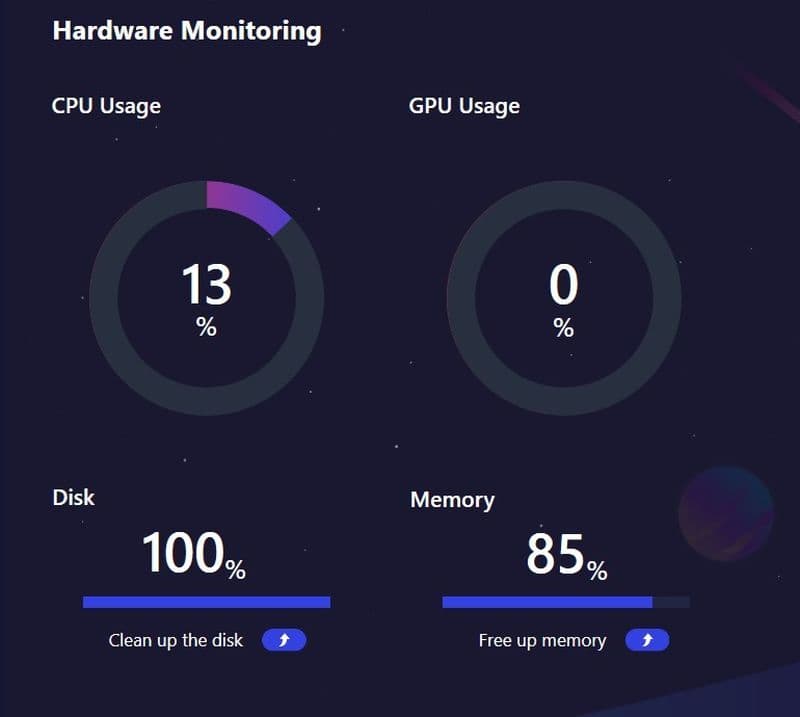Click the Disk usage progress bar
The image size is (800, 717).
207,602
